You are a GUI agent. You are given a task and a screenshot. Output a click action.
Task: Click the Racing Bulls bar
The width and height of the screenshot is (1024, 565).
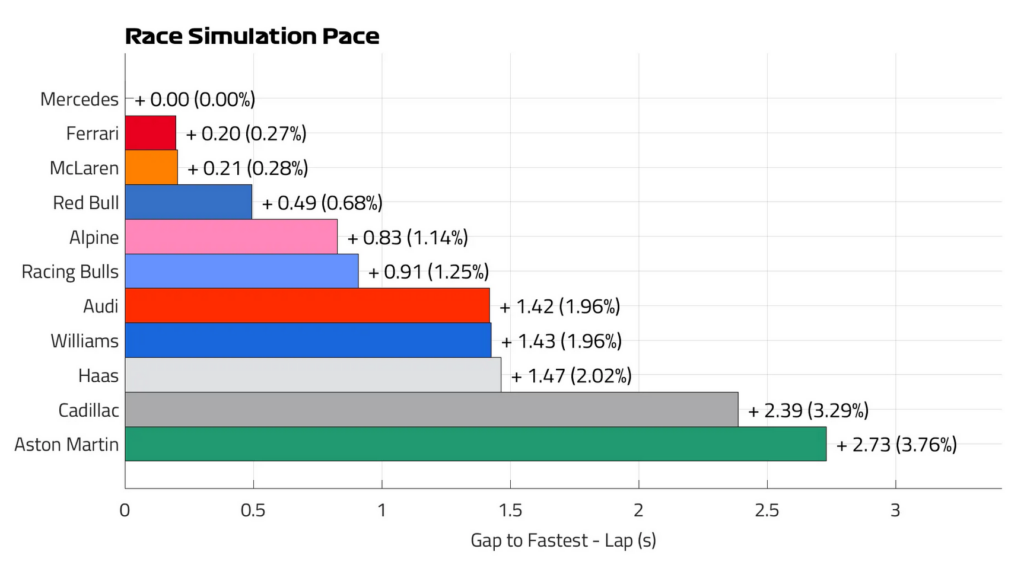tap(242, 272)
